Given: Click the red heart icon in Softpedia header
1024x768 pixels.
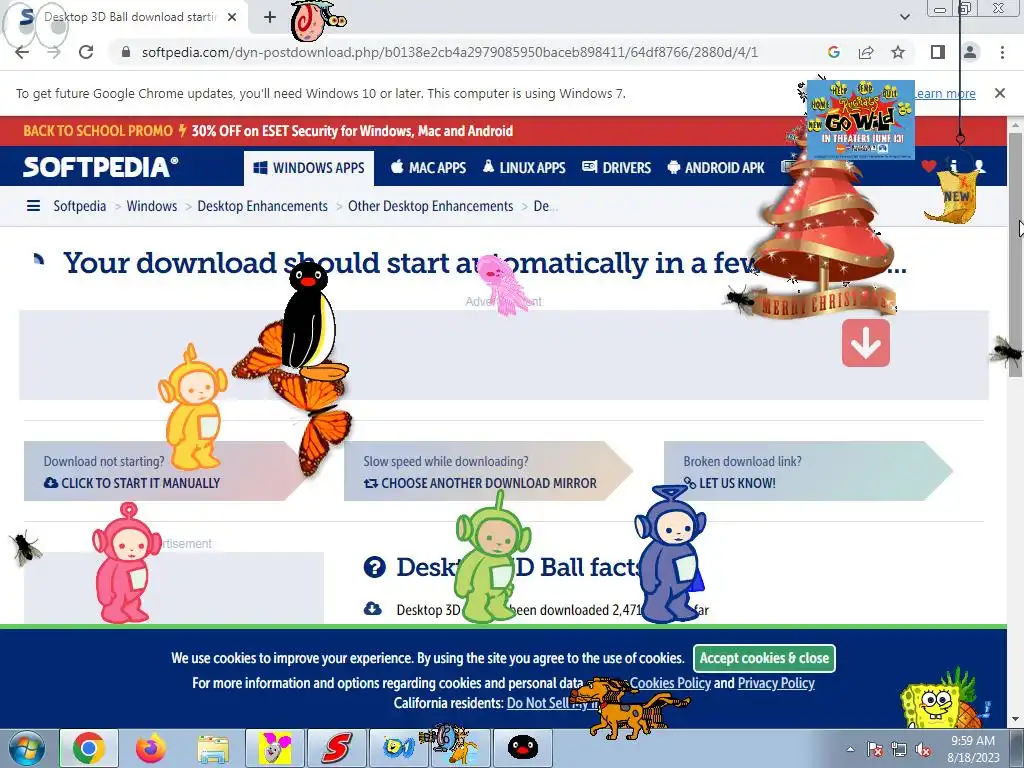Looking at the screenshot, I should (x=929, y=167).
